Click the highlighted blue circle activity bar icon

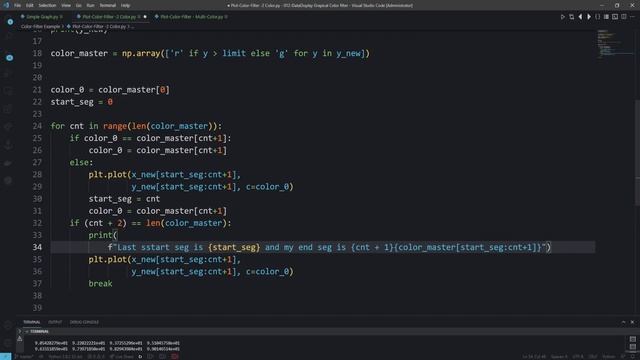tap(10, 58)
